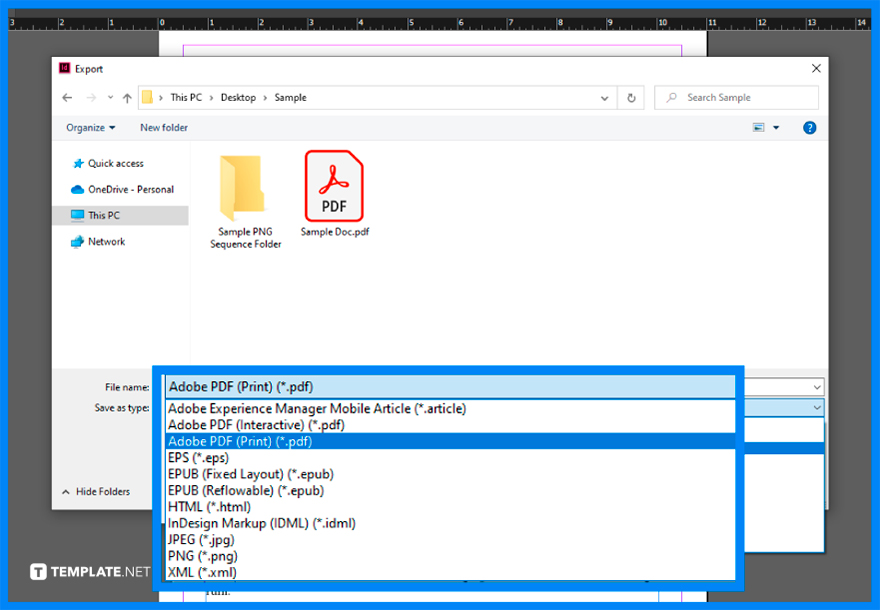880x610 pixels.
Task: Click the InDesign logo on the Export title bar
Action: pyautogui.click(x=64, y=68)
